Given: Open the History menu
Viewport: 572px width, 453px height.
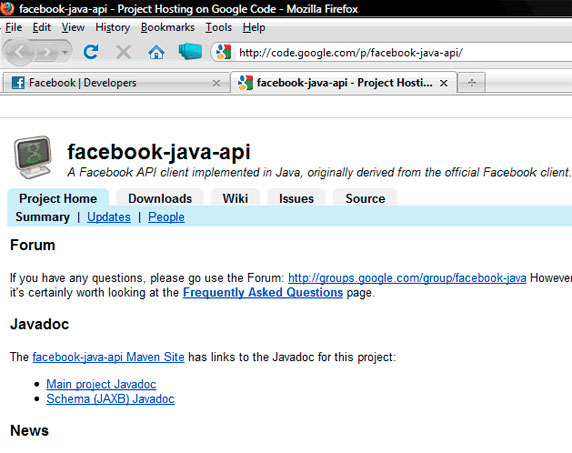Looking at the screenshot, I should click(x=112, y=27).
